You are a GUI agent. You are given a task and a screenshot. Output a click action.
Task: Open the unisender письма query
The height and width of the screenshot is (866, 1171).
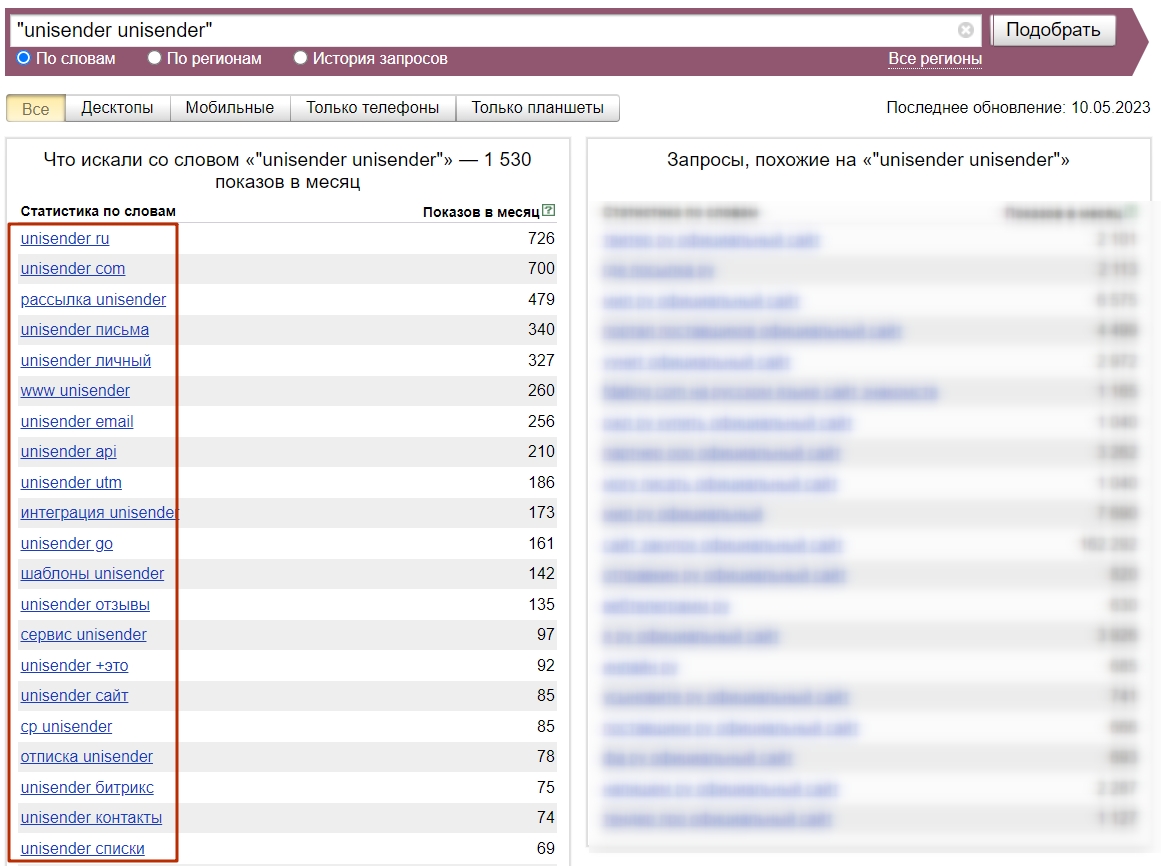click(x=85, y=329)
